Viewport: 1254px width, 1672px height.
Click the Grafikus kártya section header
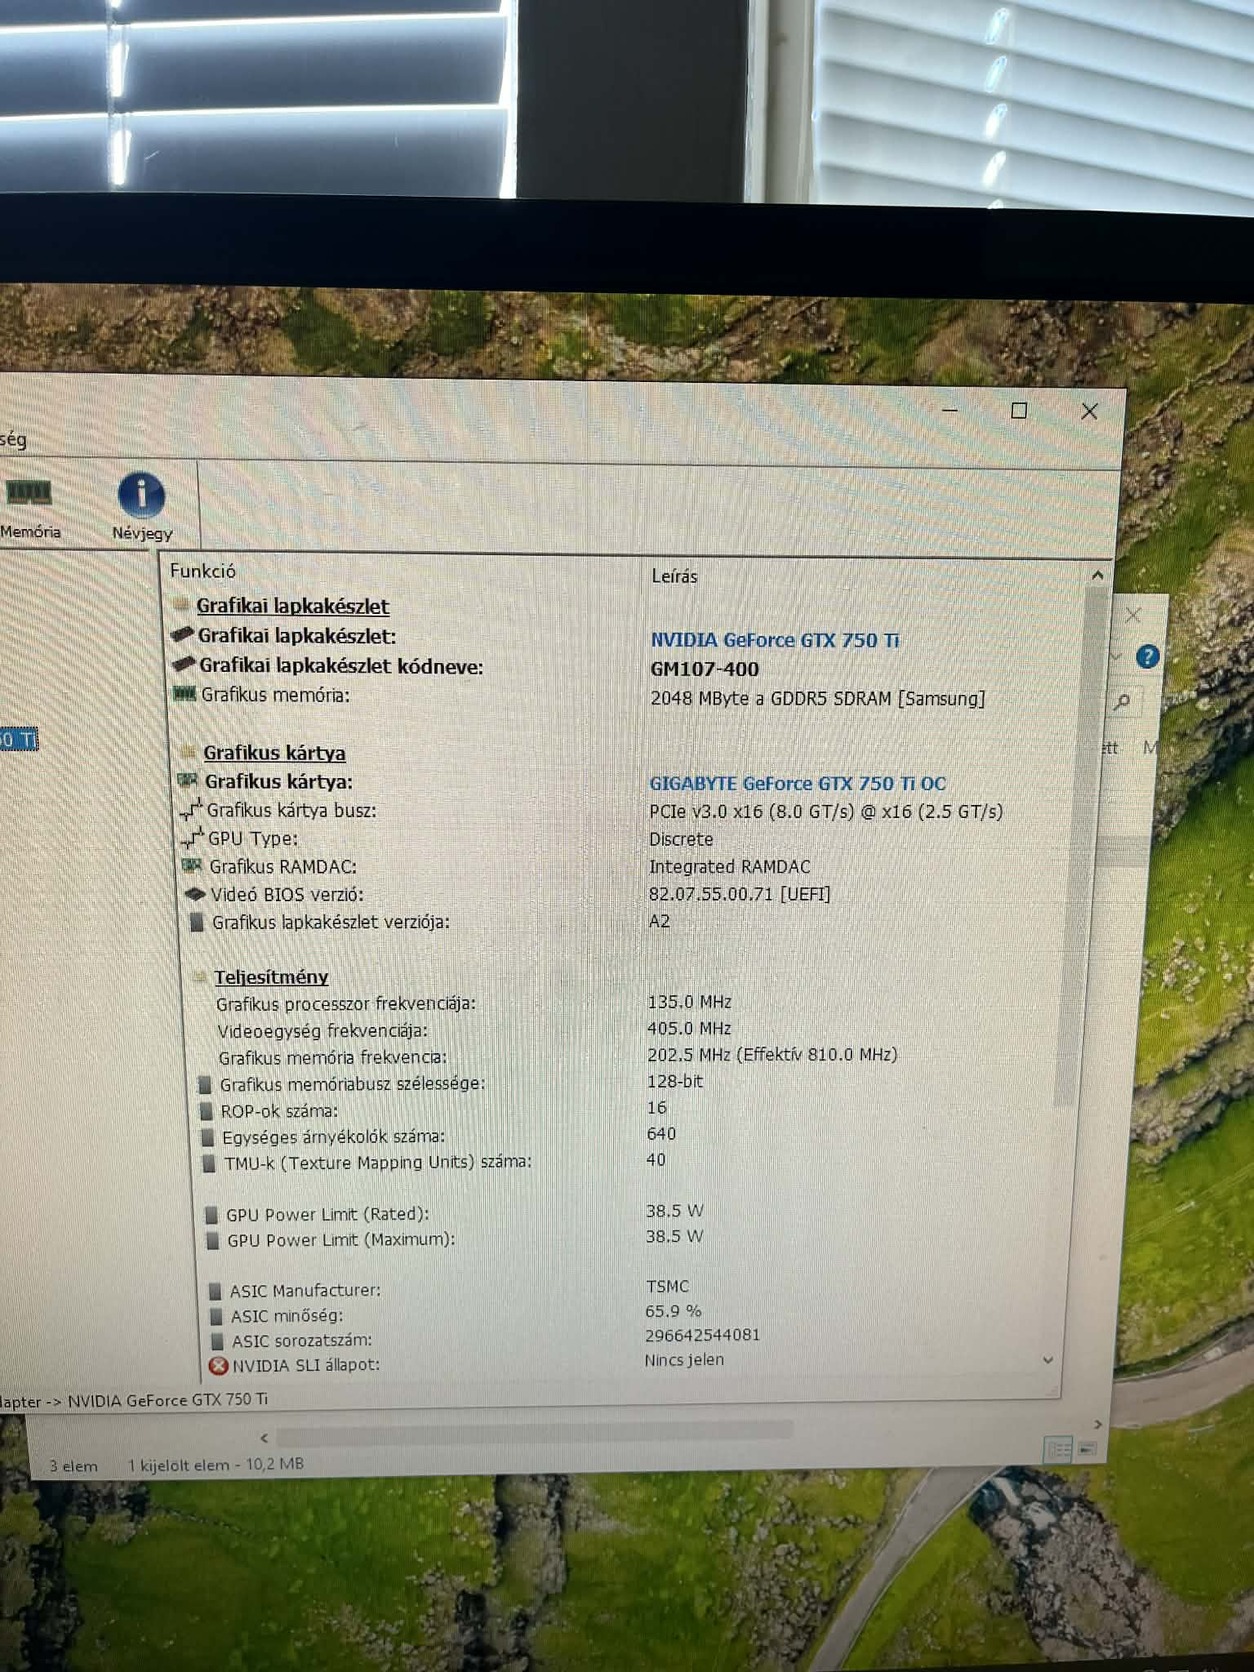point(274,753)
